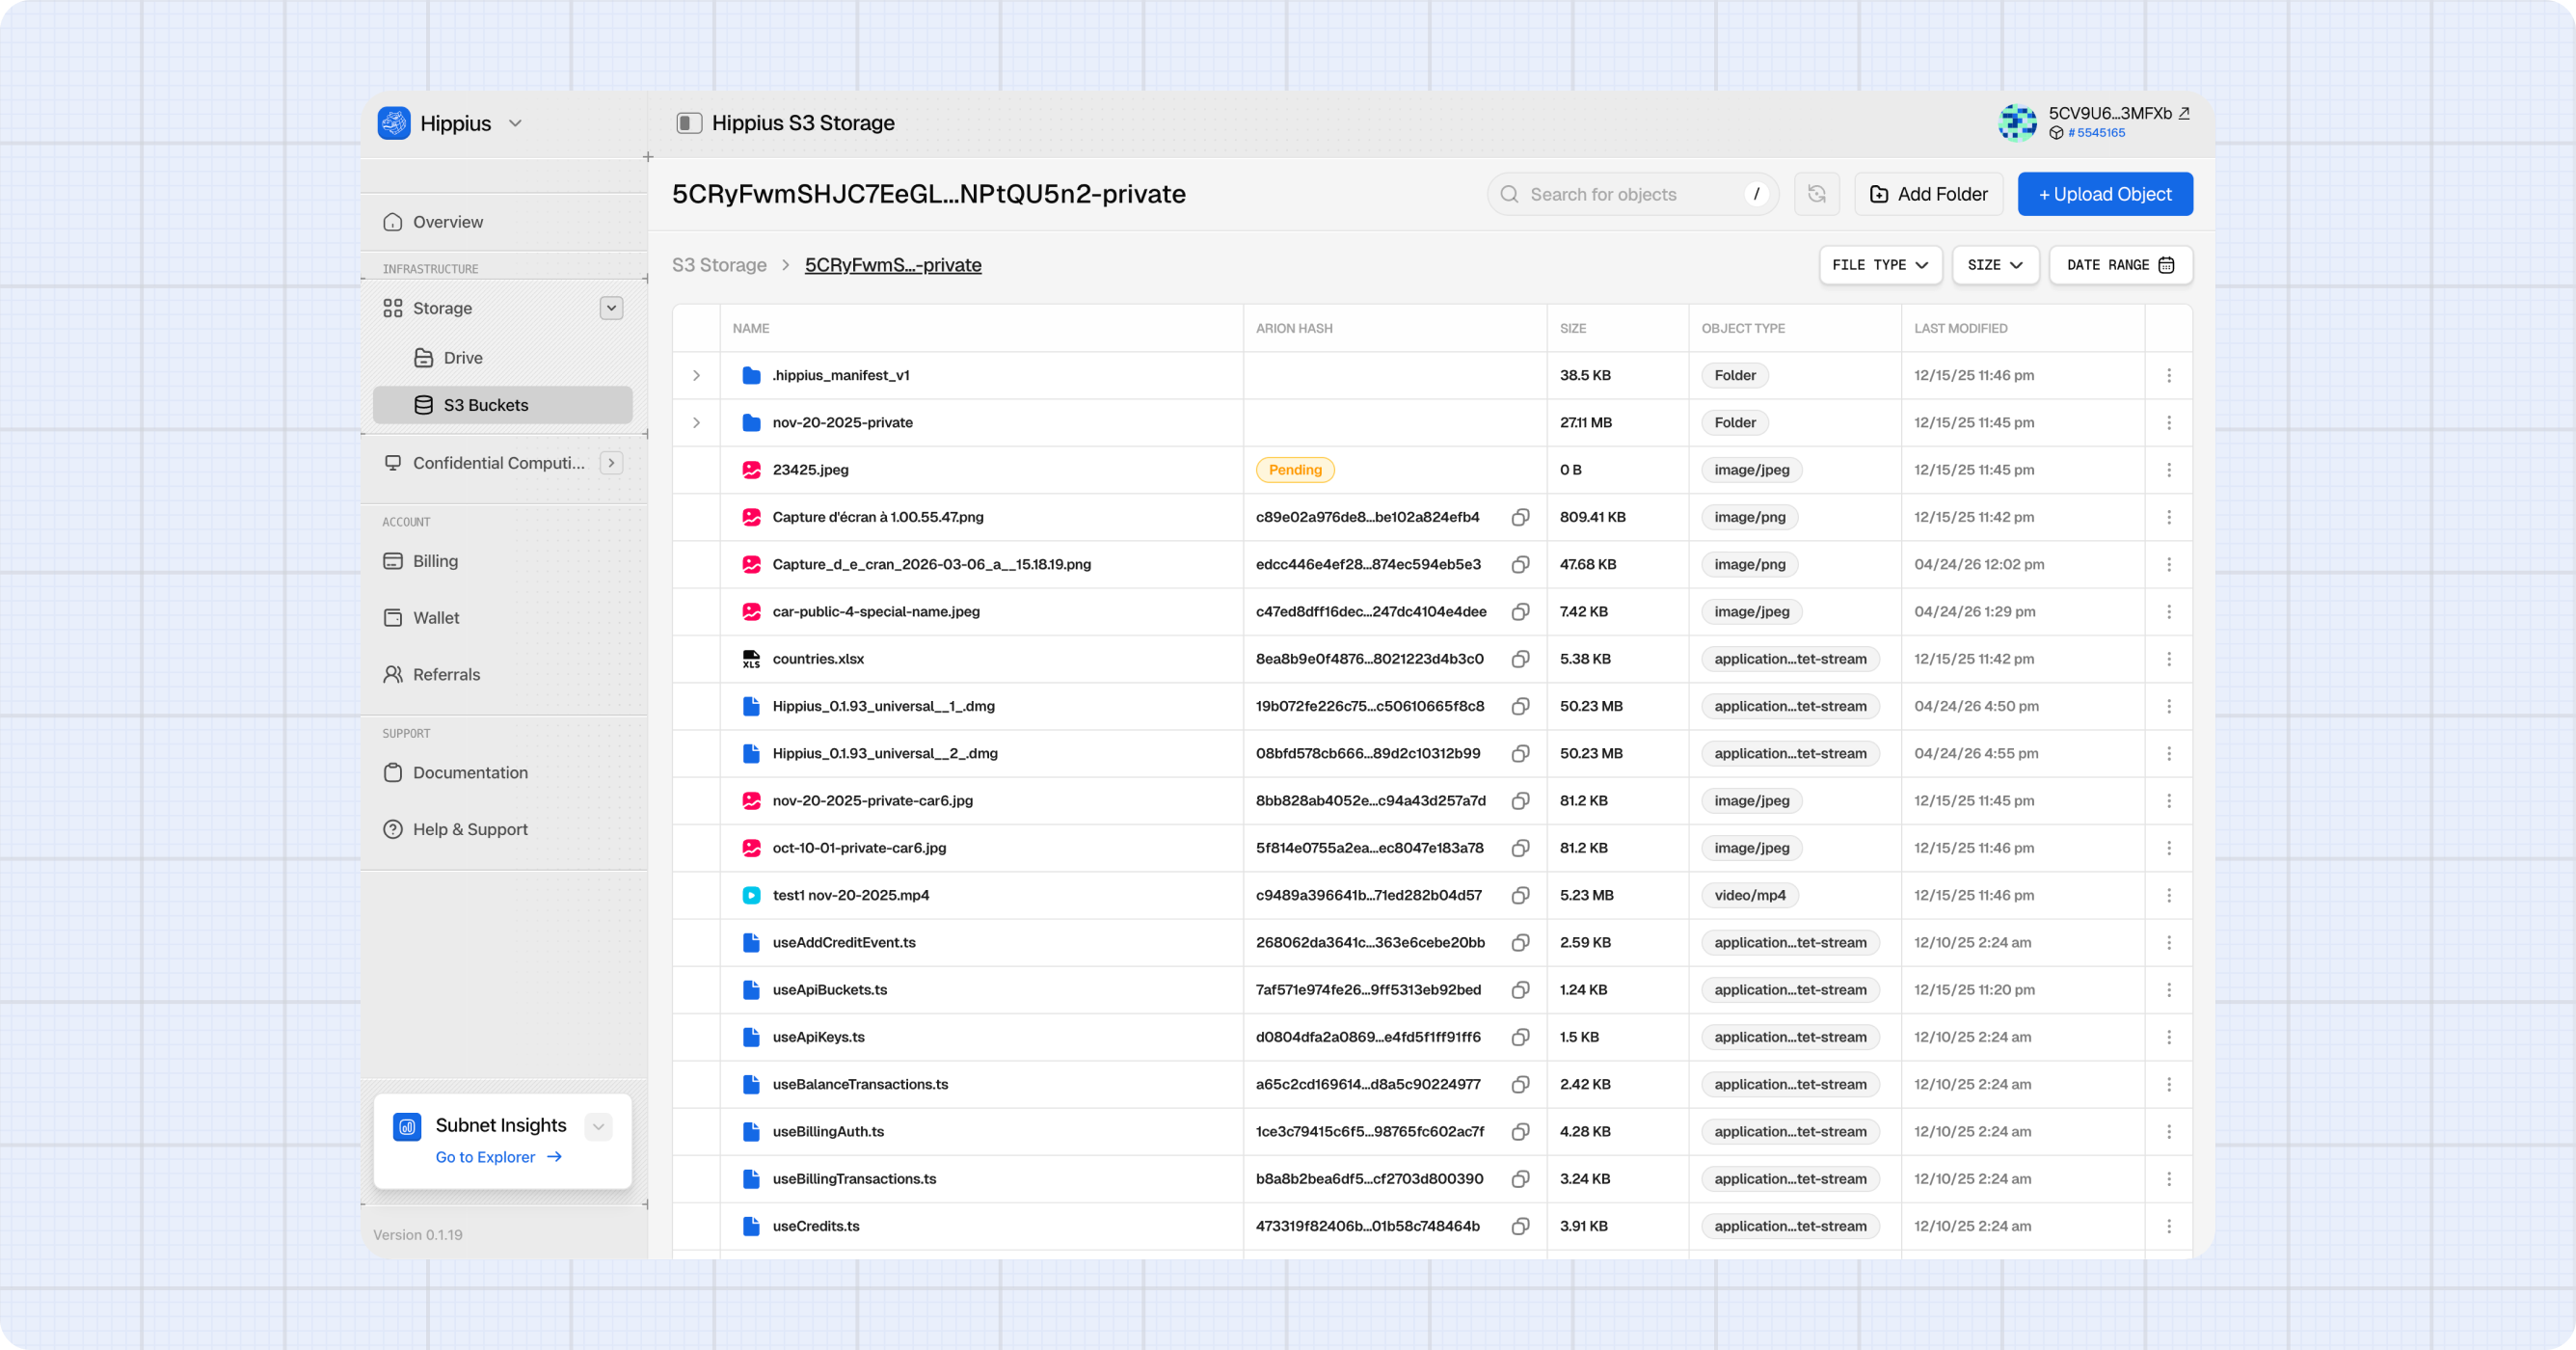The image size is (2576, 1350).
Task: Click the .hippius_manifest_v1 folder icon
Action: click(751, 375)
